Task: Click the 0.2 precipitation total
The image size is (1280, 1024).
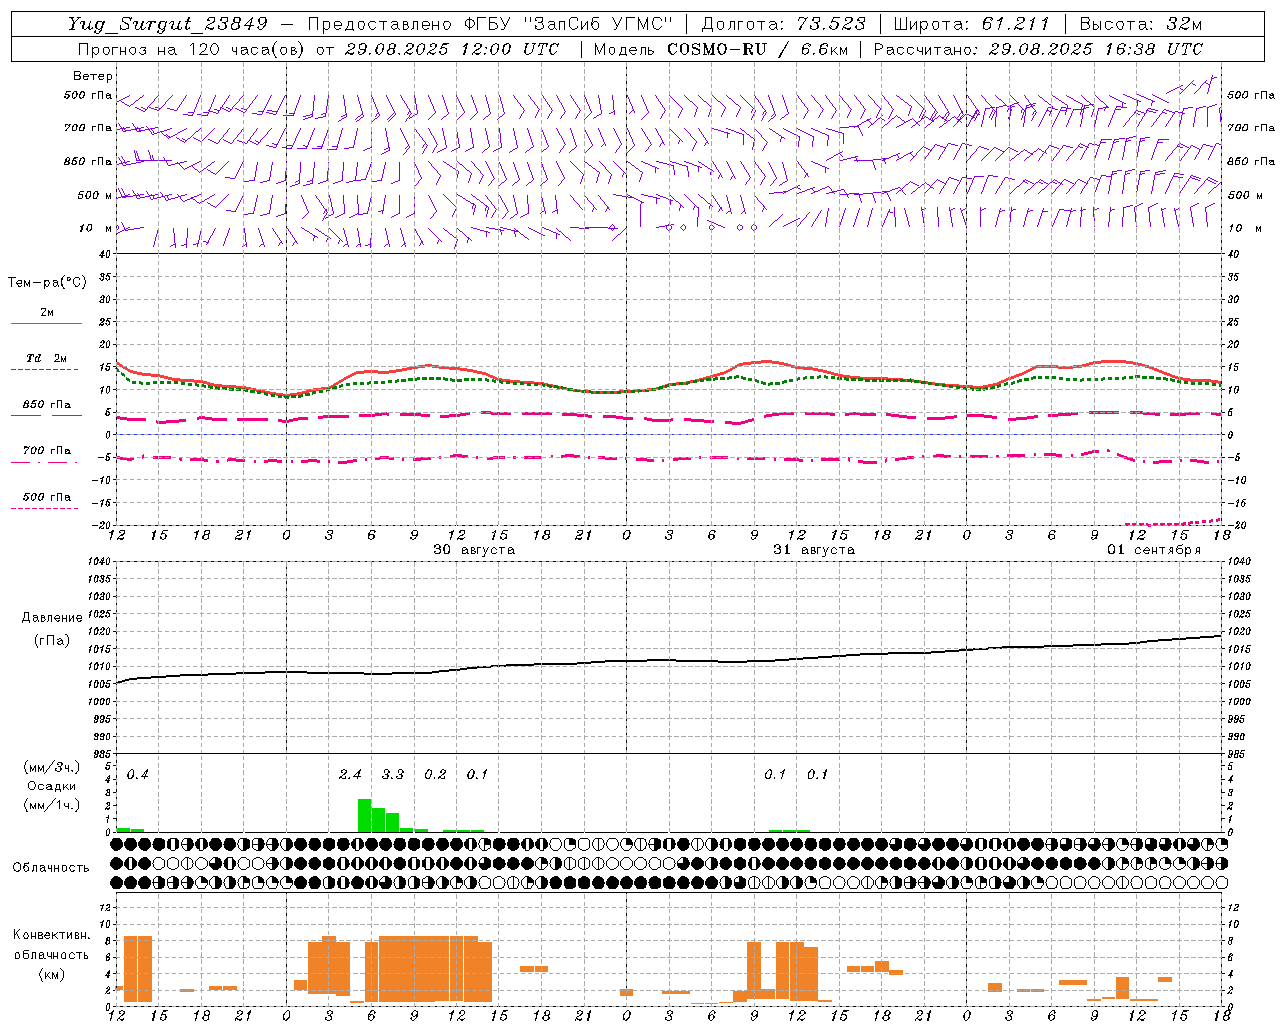Action: pyautogui.click(x=435, y=775)
